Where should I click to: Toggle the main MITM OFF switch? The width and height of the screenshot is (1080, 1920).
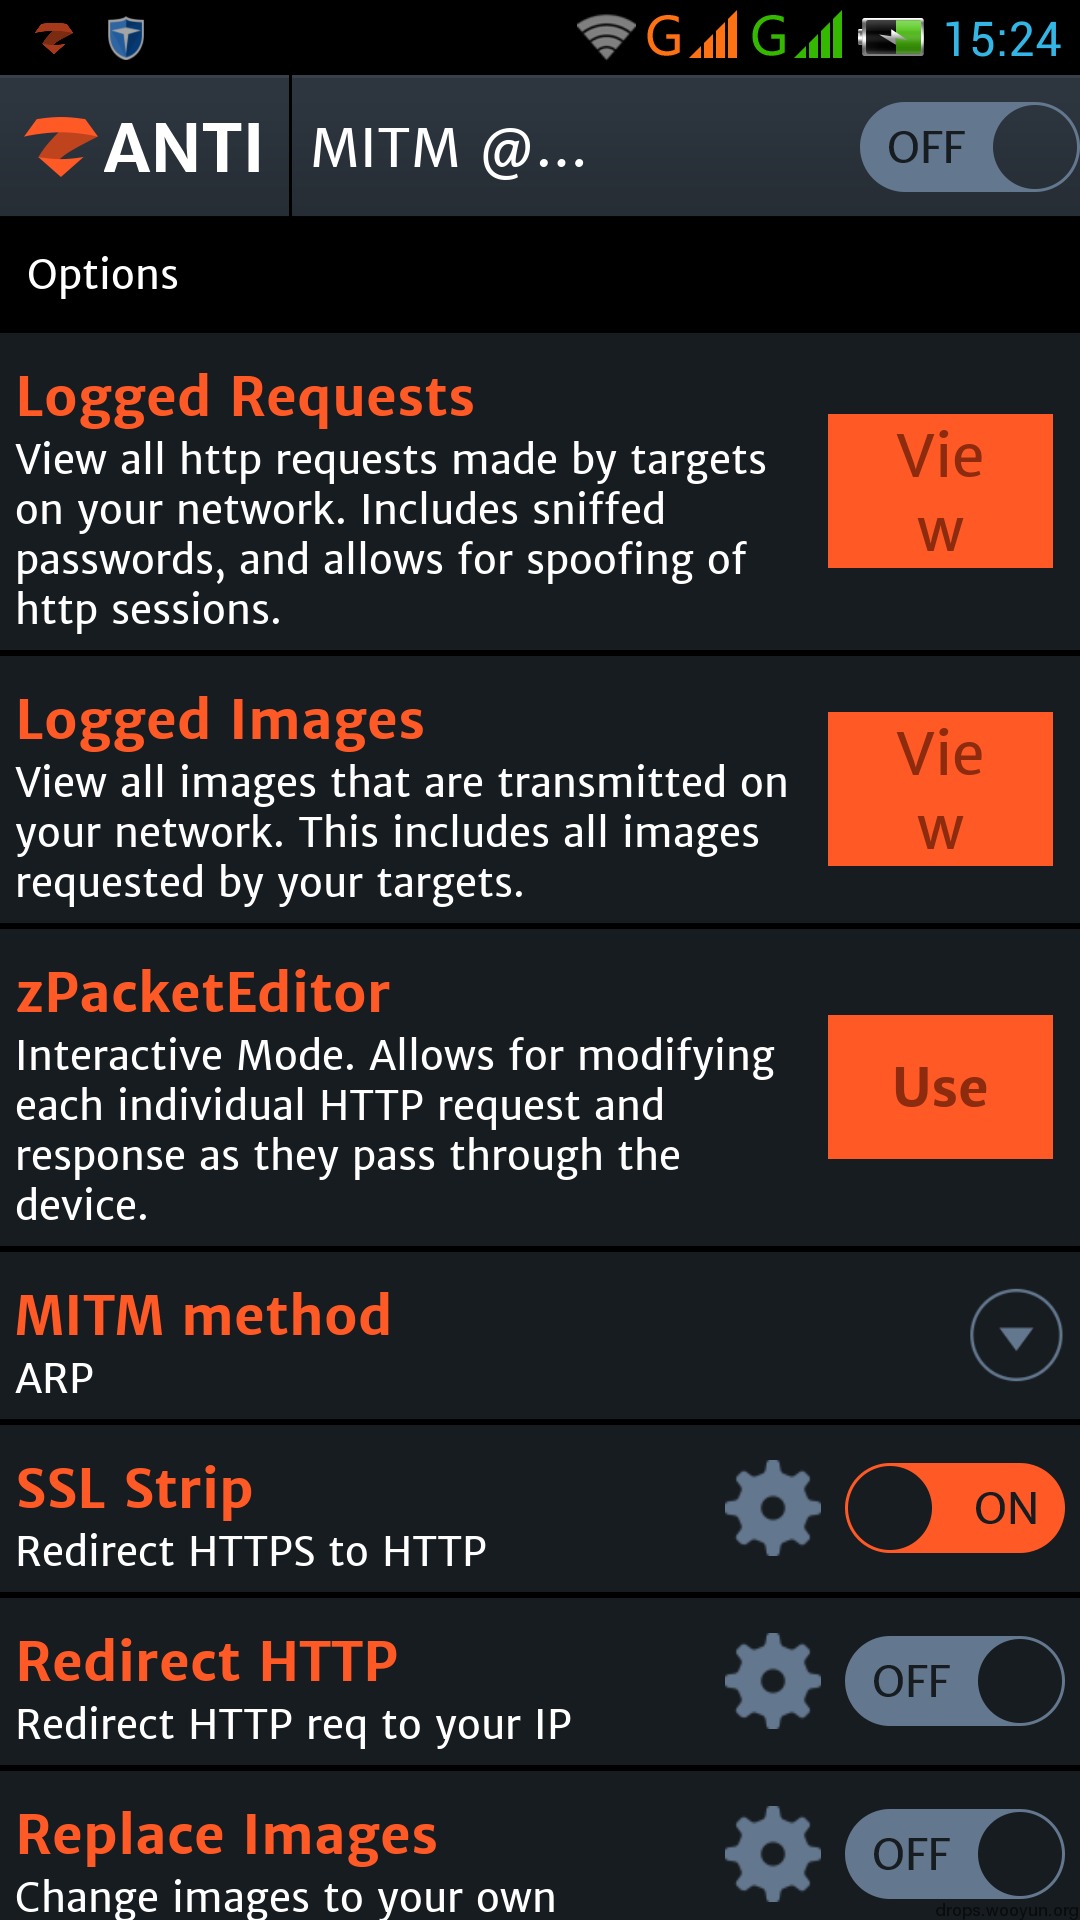pos(968,147)
